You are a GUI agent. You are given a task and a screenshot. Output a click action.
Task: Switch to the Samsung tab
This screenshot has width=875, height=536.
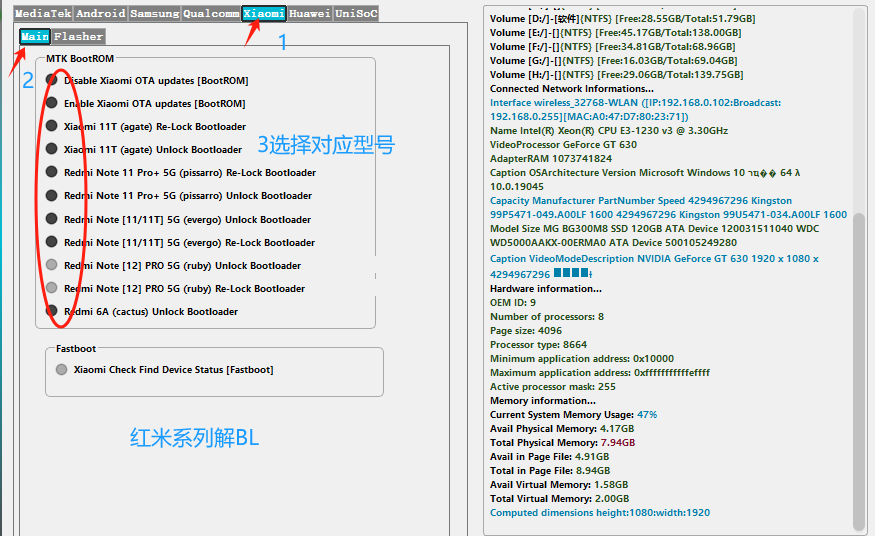155,14
